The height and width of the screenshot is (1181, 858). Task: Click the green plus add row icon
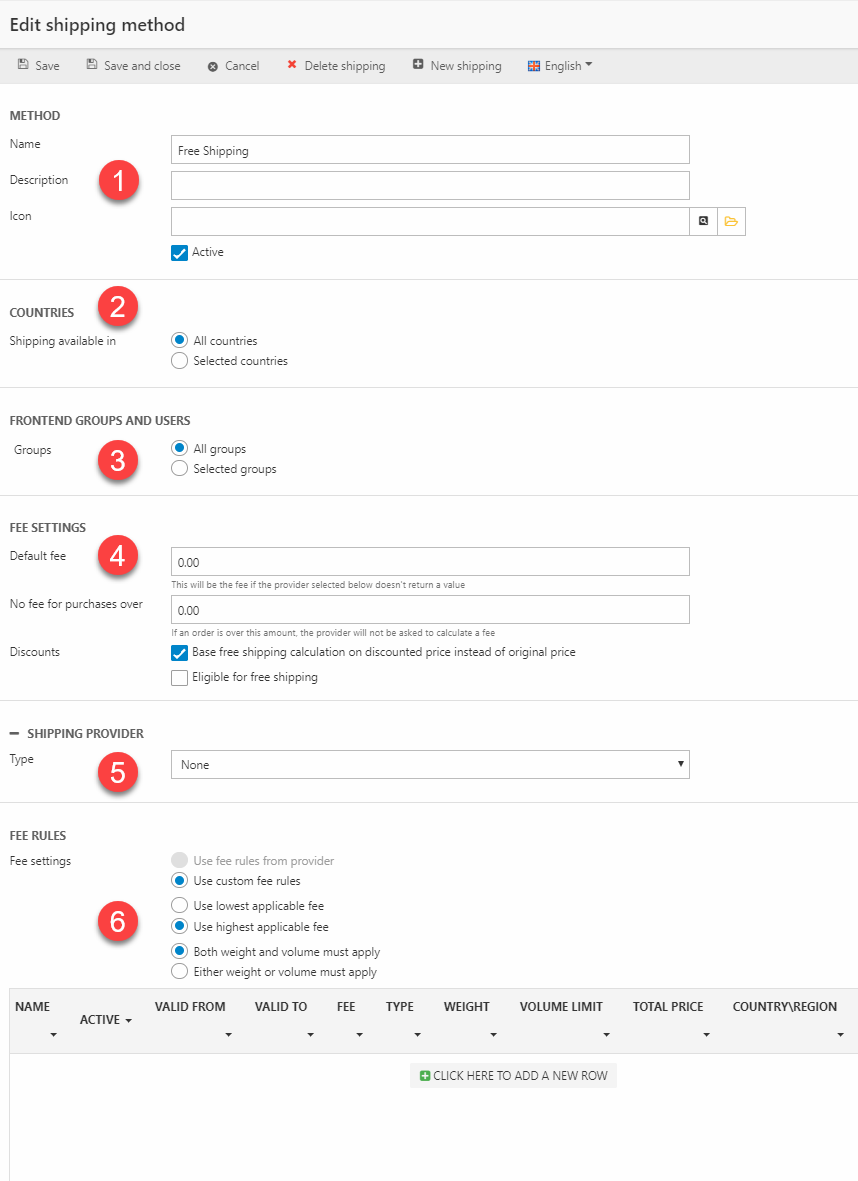pyautogui.click(x=425, y=1076)
